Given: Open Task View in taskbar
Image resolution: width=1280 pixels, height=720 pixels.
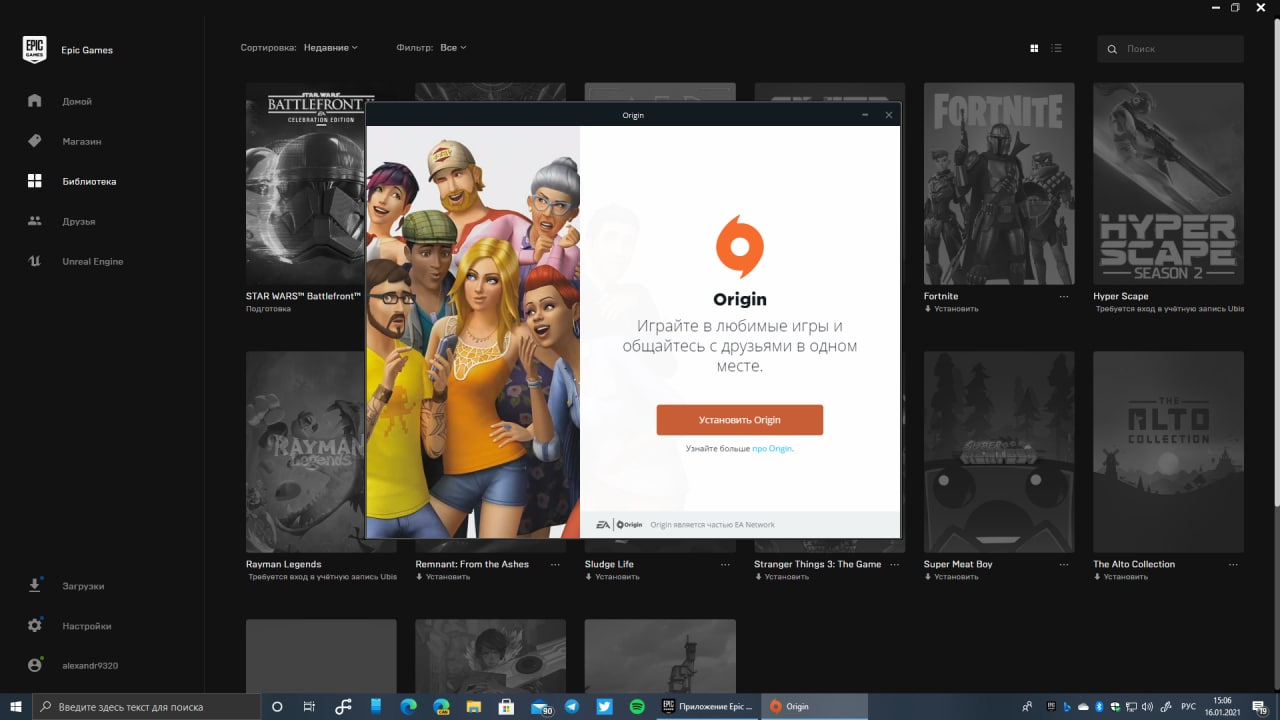Looking at the screenshot, I should coord(309,706).
